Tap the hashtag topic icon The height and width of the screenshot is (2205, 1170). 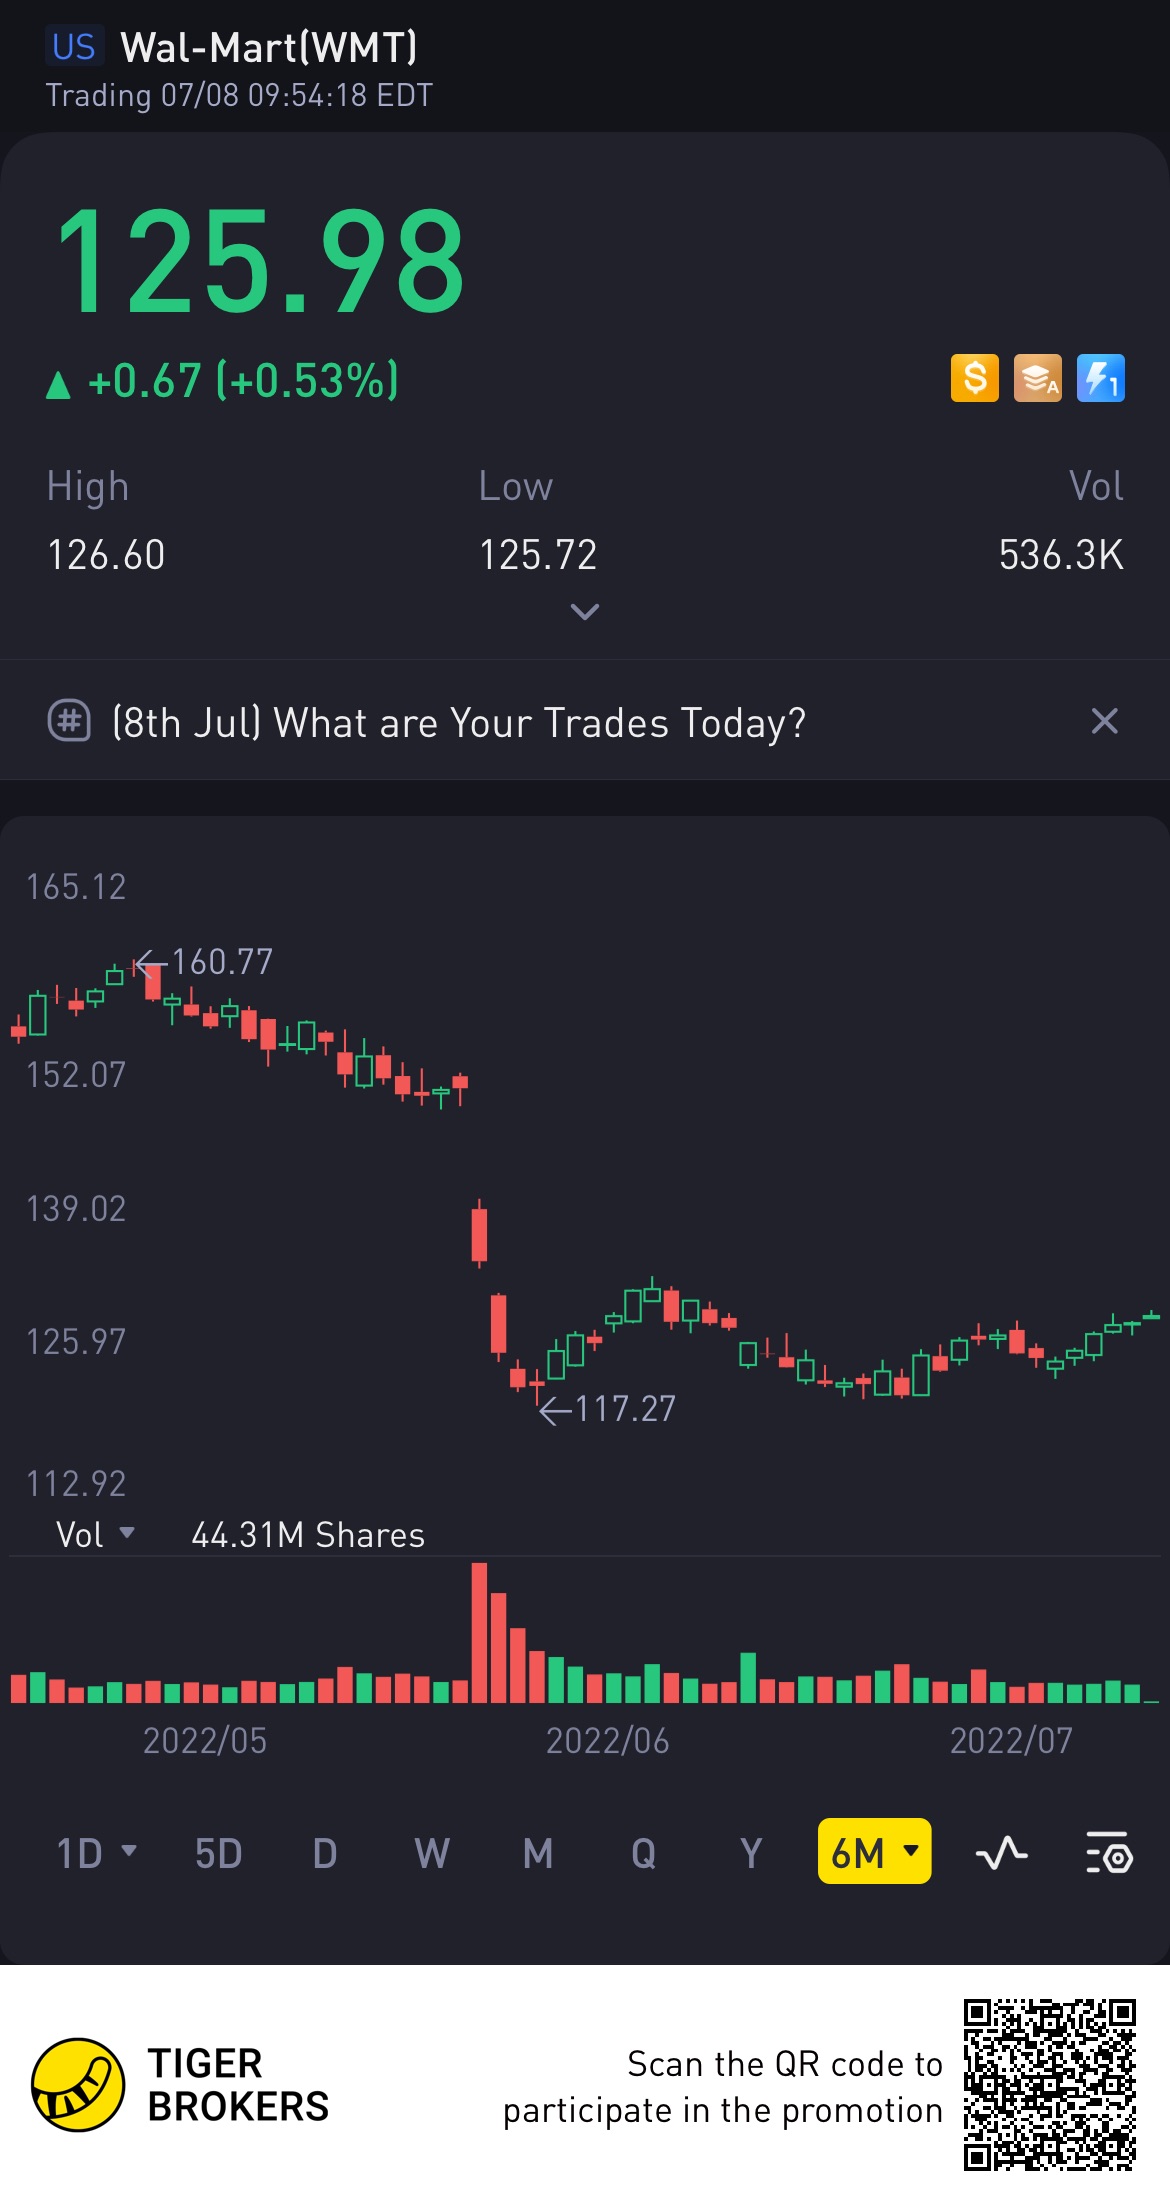click(x=69, y=721)
